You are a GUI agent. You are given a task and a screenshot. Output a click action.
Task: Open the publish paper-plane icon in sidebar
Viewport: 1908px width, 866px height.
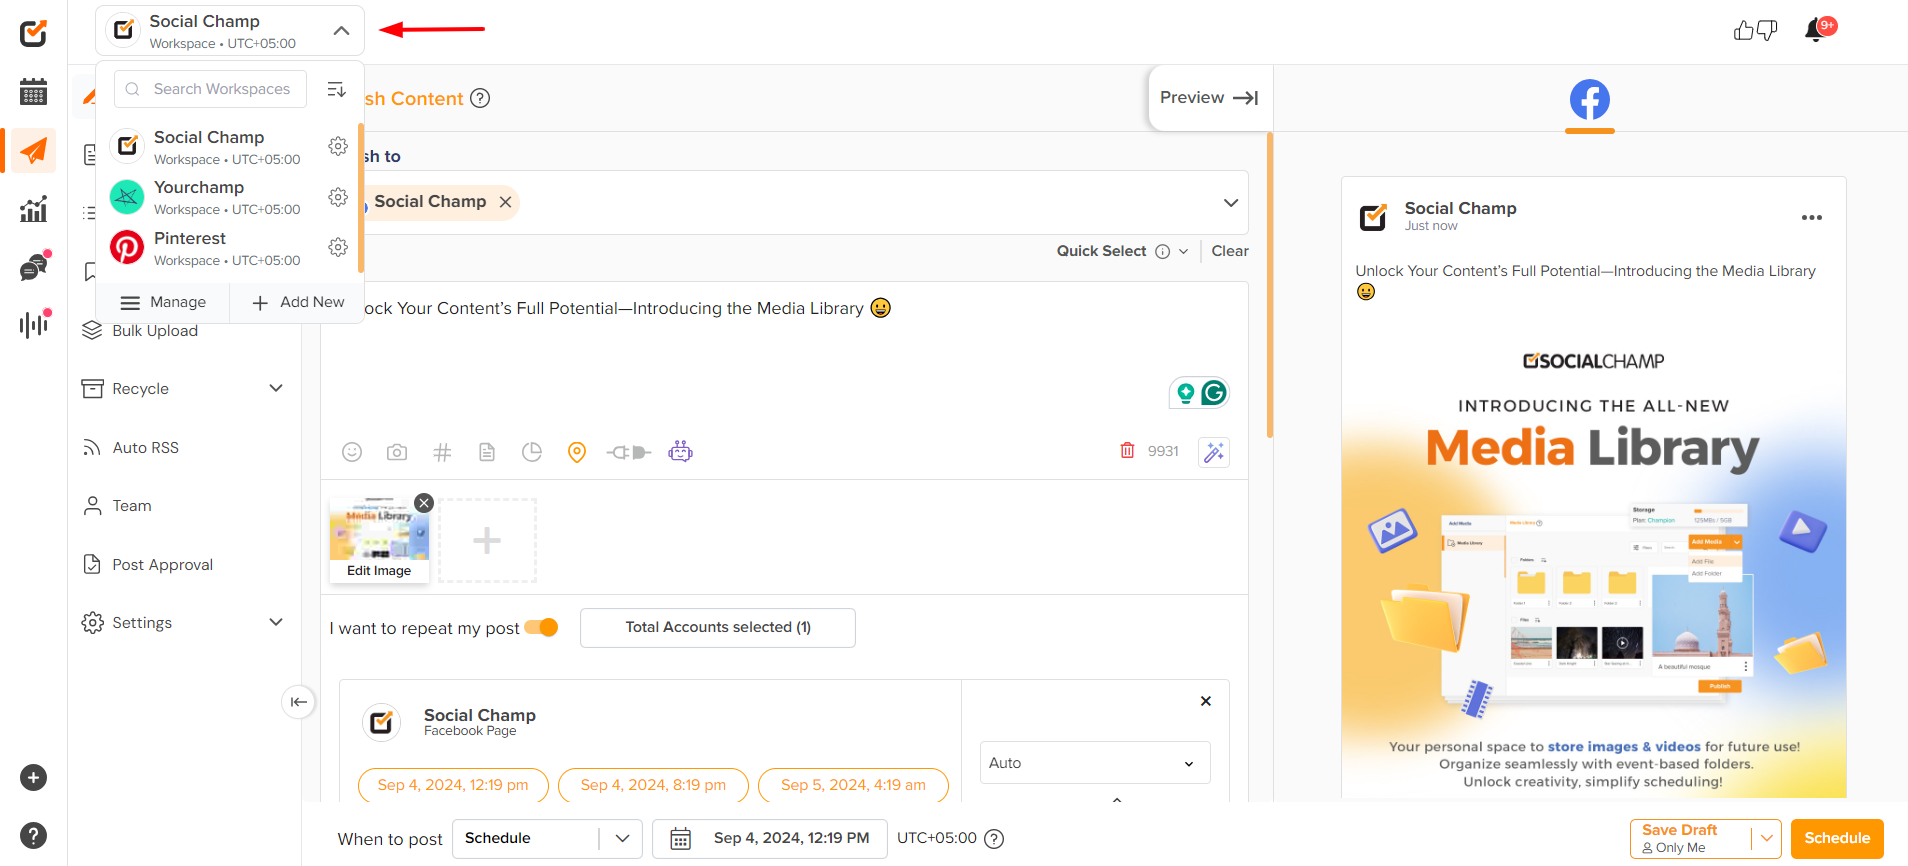pyautogui.click(x=33, y=151)
